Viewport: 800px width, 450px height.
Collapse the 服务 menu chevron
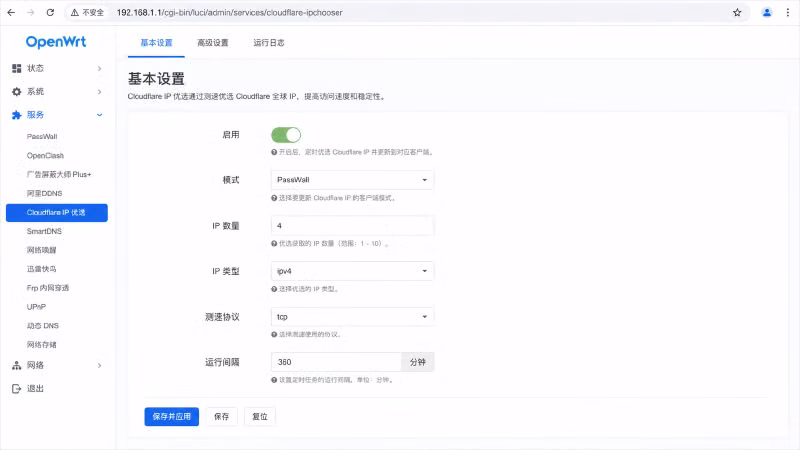point(99,115)
